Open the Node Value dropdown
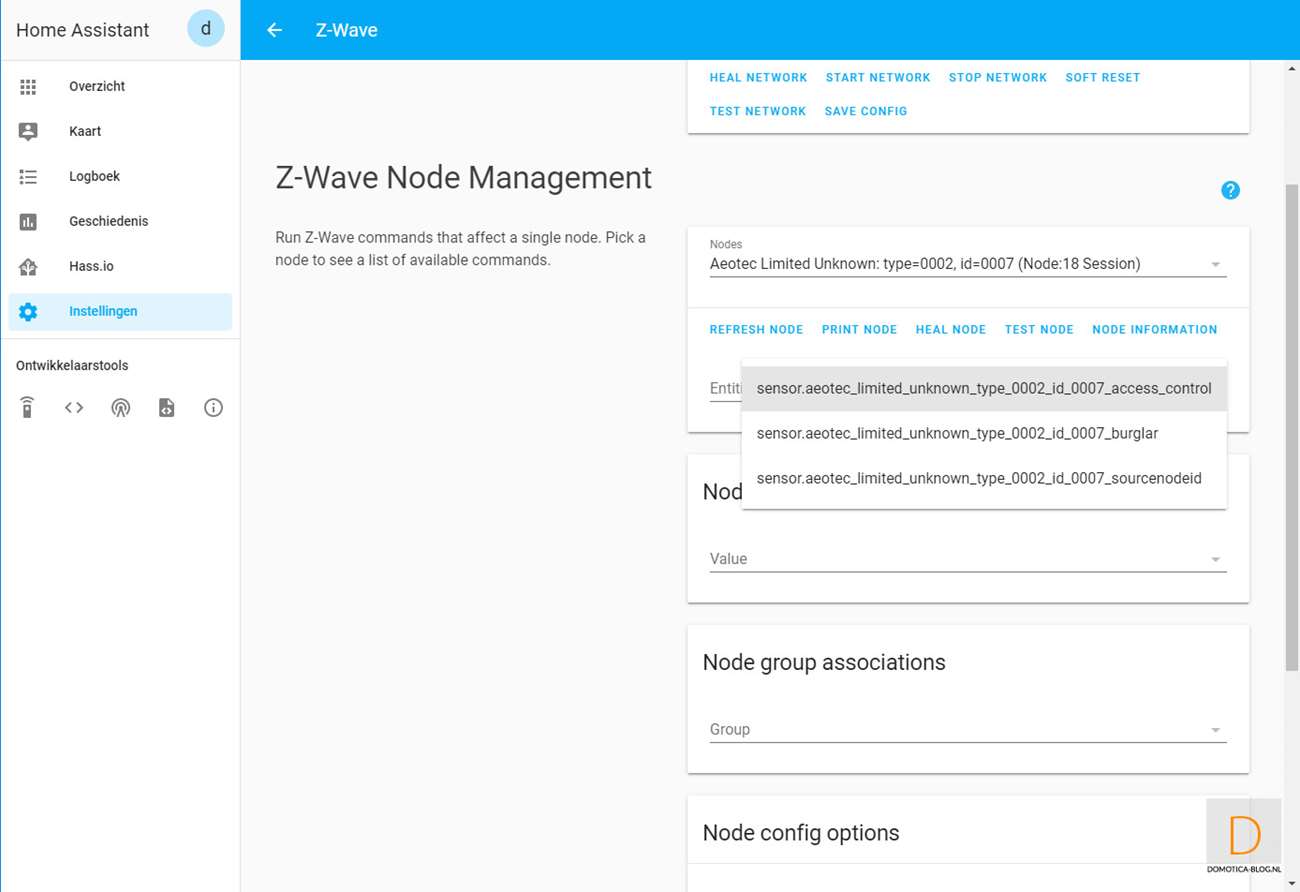 click(x=967, y=559)
